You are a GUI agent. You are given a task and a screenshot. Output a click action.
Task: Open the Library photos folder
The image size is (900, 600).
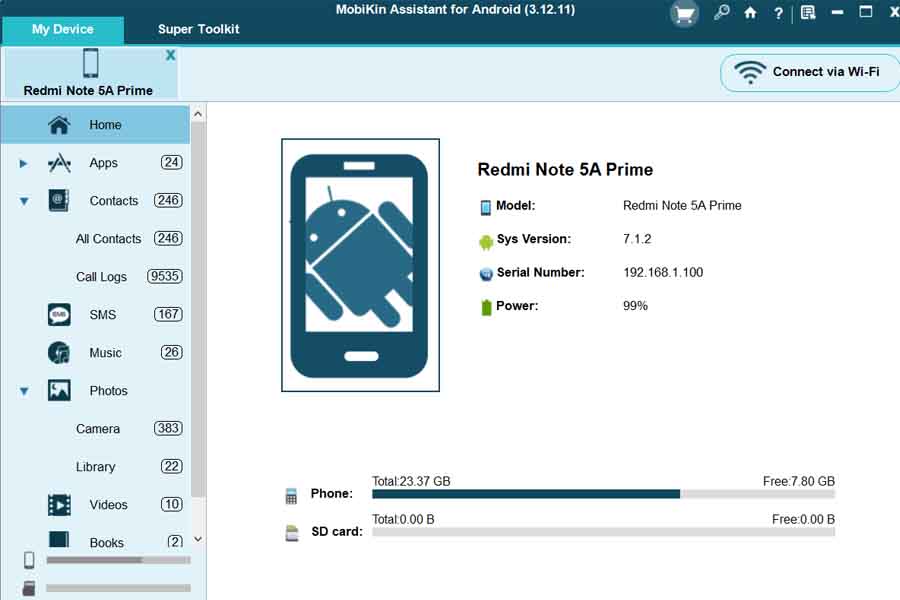point(95,467)
